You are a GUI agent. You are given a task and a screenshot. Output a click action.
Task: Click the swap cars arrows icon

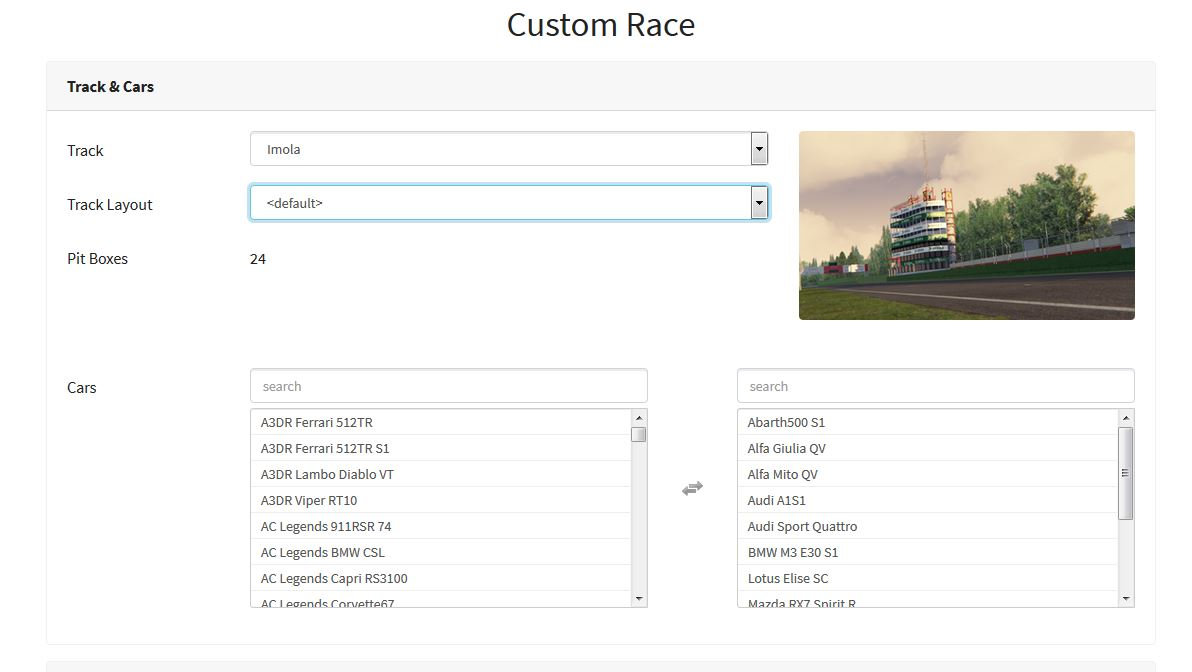click(692, 488)
